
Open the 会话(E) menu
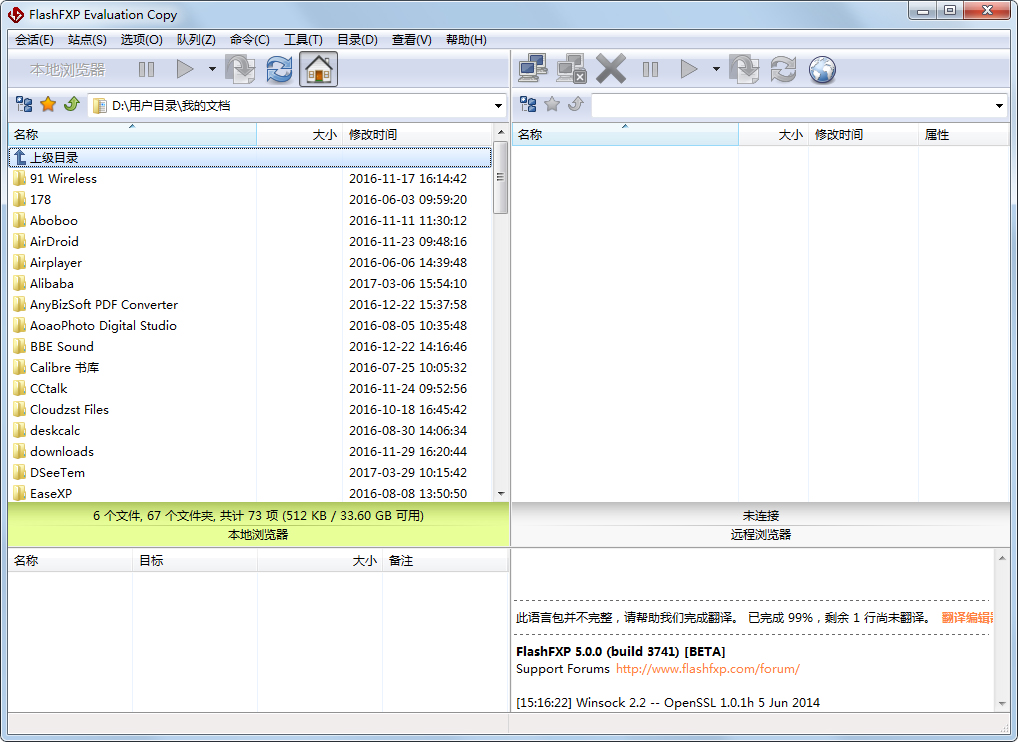click(34, 40)
